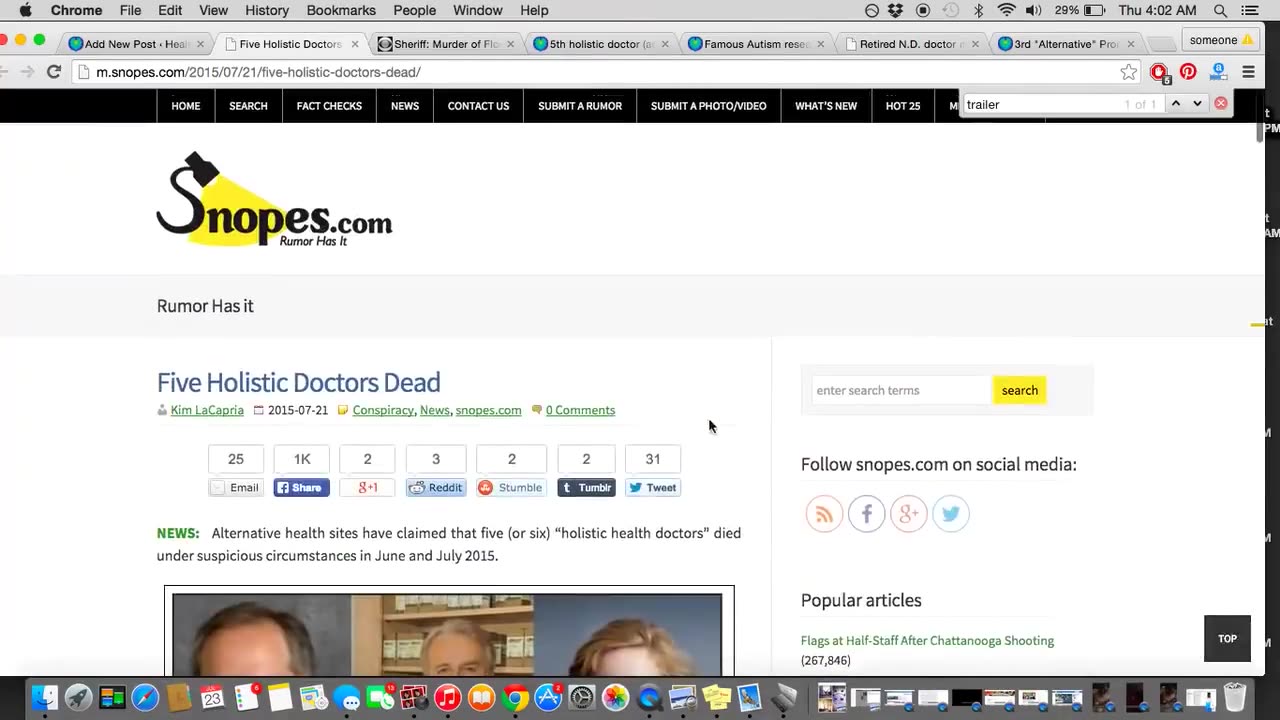Share on StumbleUpon with Stumble button
Viewport: 1280px width, 720px height.
(511, 487)
